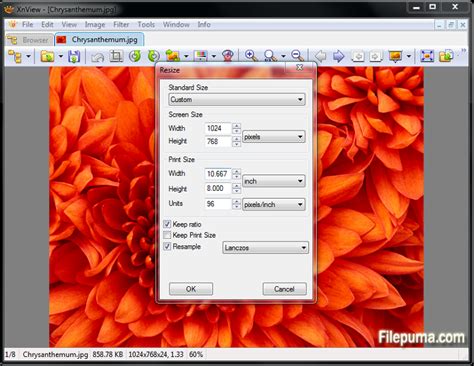Click OK in the Resize dialog

pyautogui.click(x=191, y=289)
